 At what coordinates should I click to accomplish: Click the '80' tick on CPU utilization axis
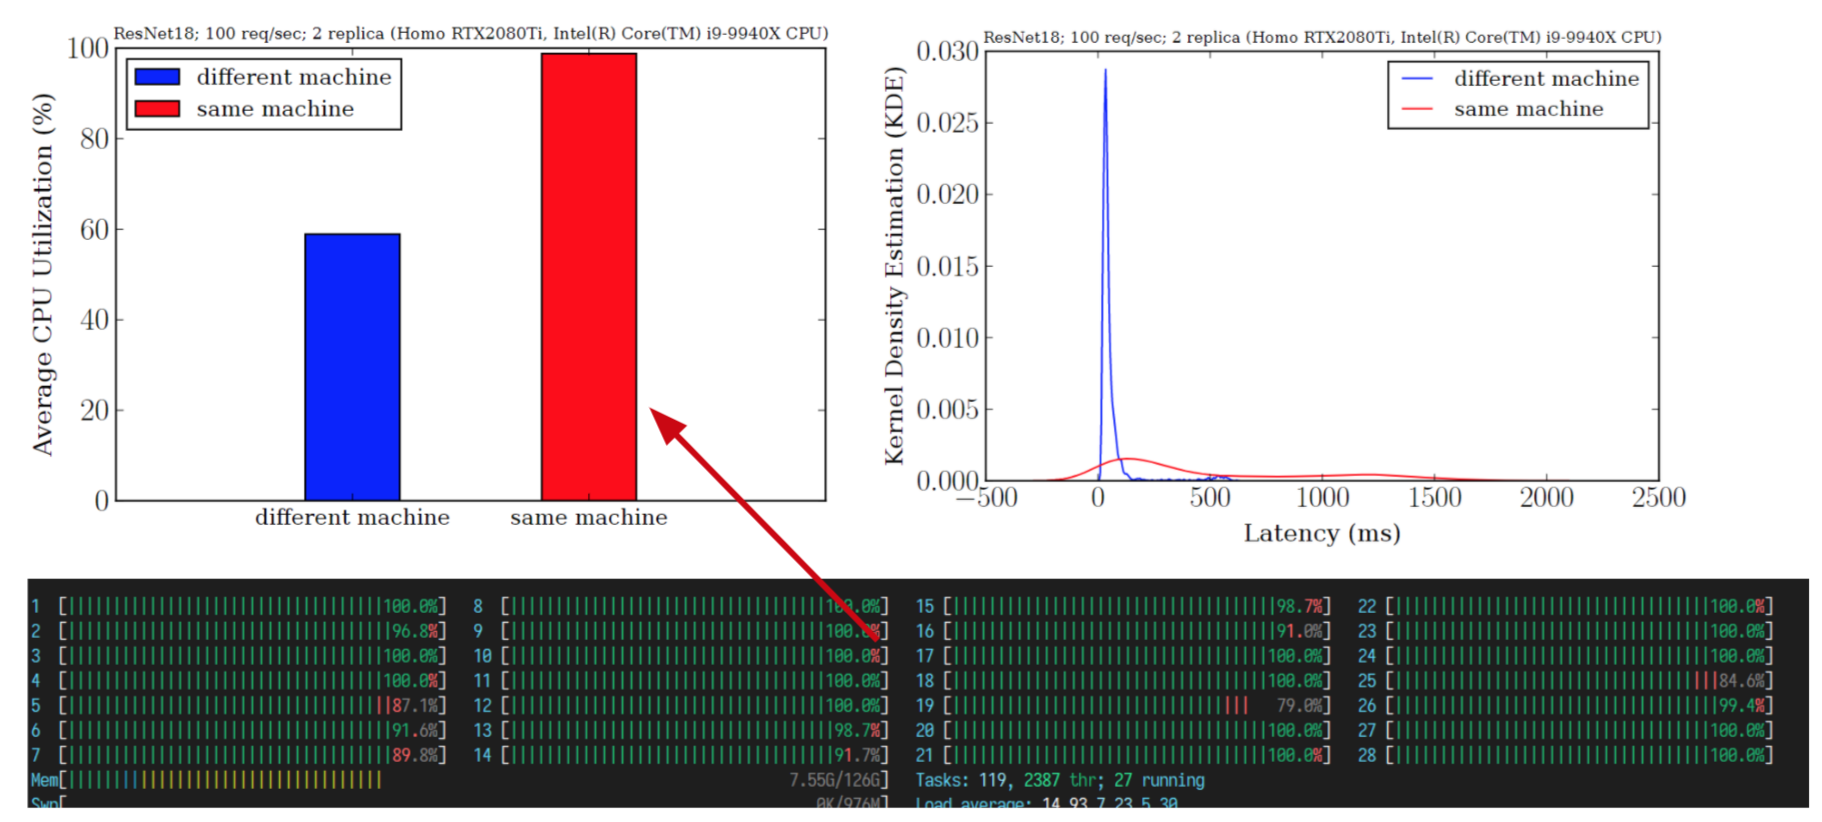click(x=94, y=139)
